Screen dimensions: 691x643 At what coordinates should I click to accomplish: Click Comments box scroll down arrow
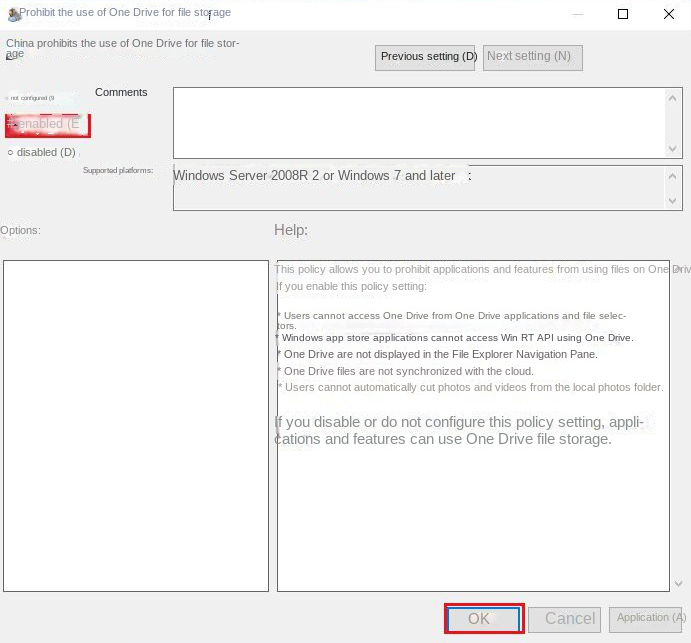673,148
